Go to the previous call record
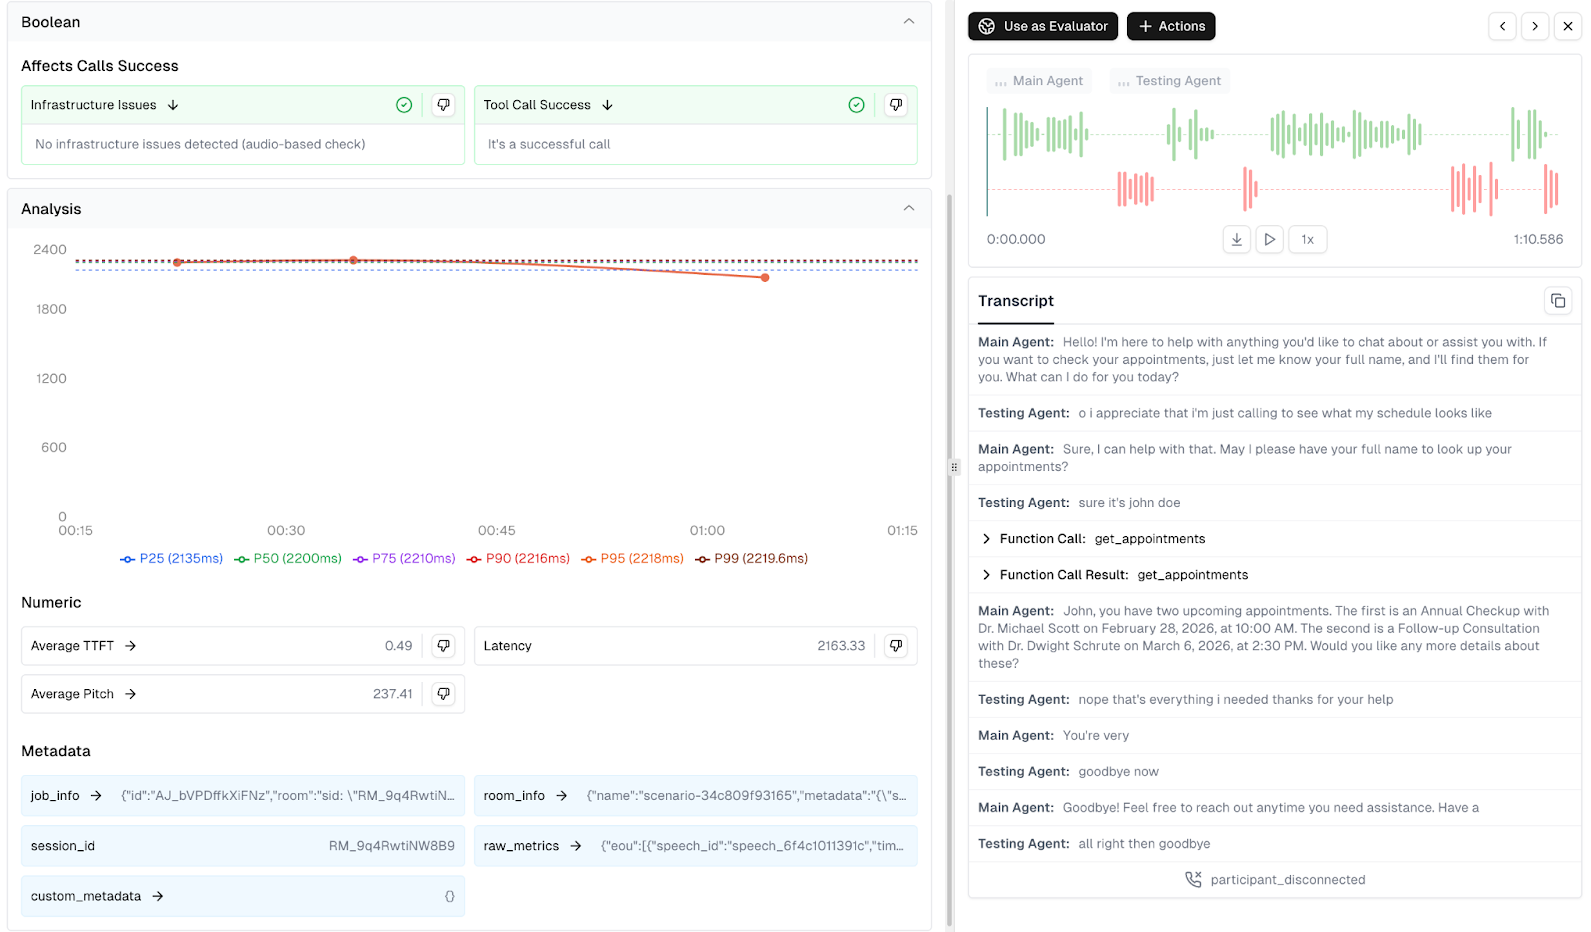Screen dimensions: 1591x932 1502,27
